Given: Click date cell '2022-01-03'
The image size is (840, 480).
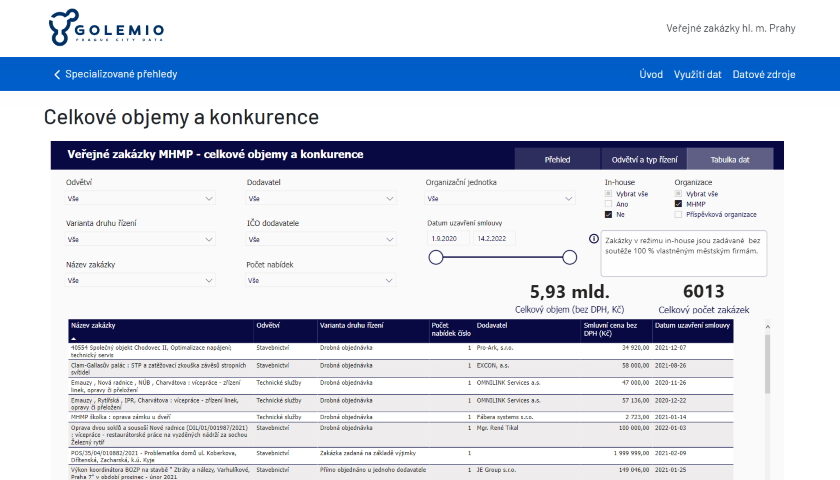Looking at the screenshot, I should click(670, 428).
